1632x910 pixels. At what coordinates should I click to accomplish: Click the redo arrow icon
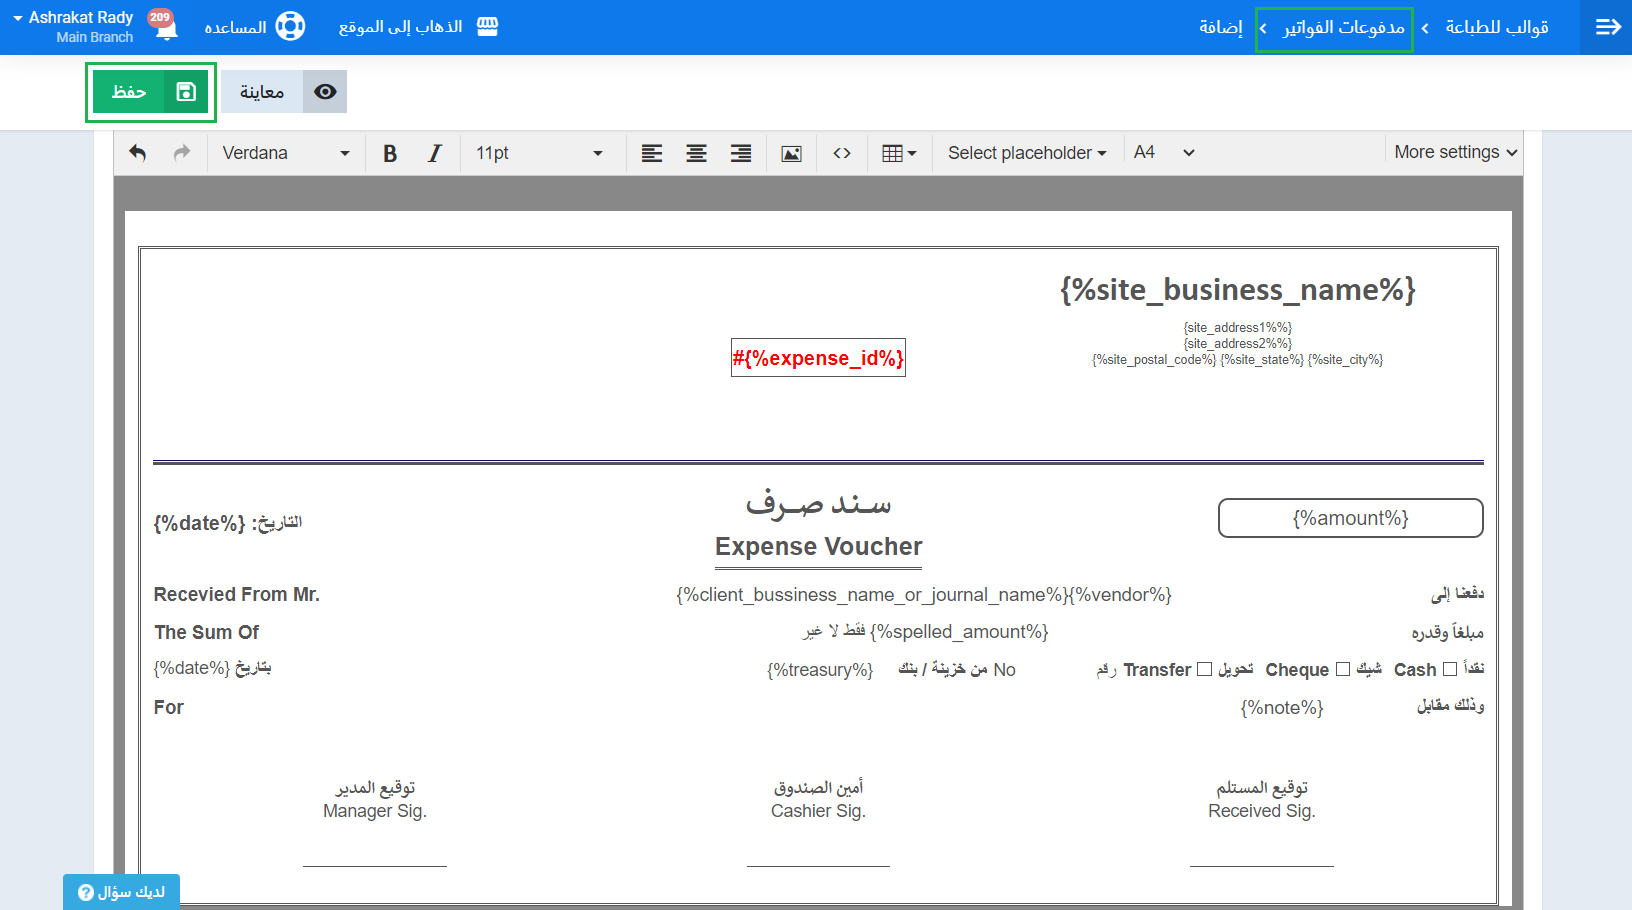(x=182, y=153)
